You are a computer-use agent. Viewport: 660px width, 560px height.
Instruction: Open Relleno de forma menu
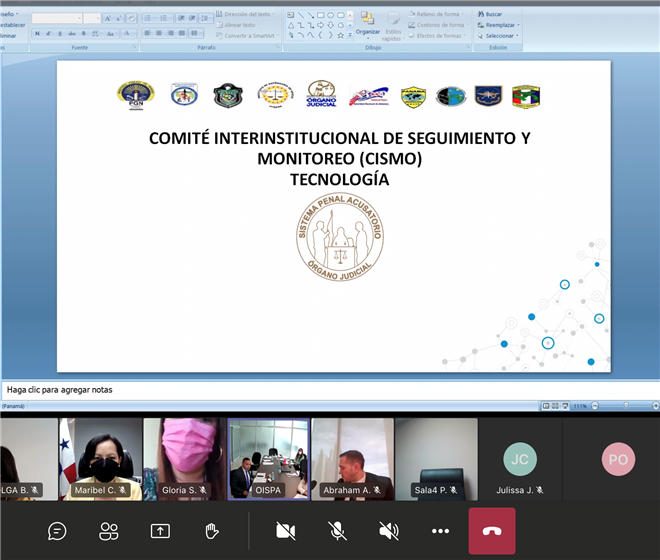pyautogui.click(x=436, y=14)
